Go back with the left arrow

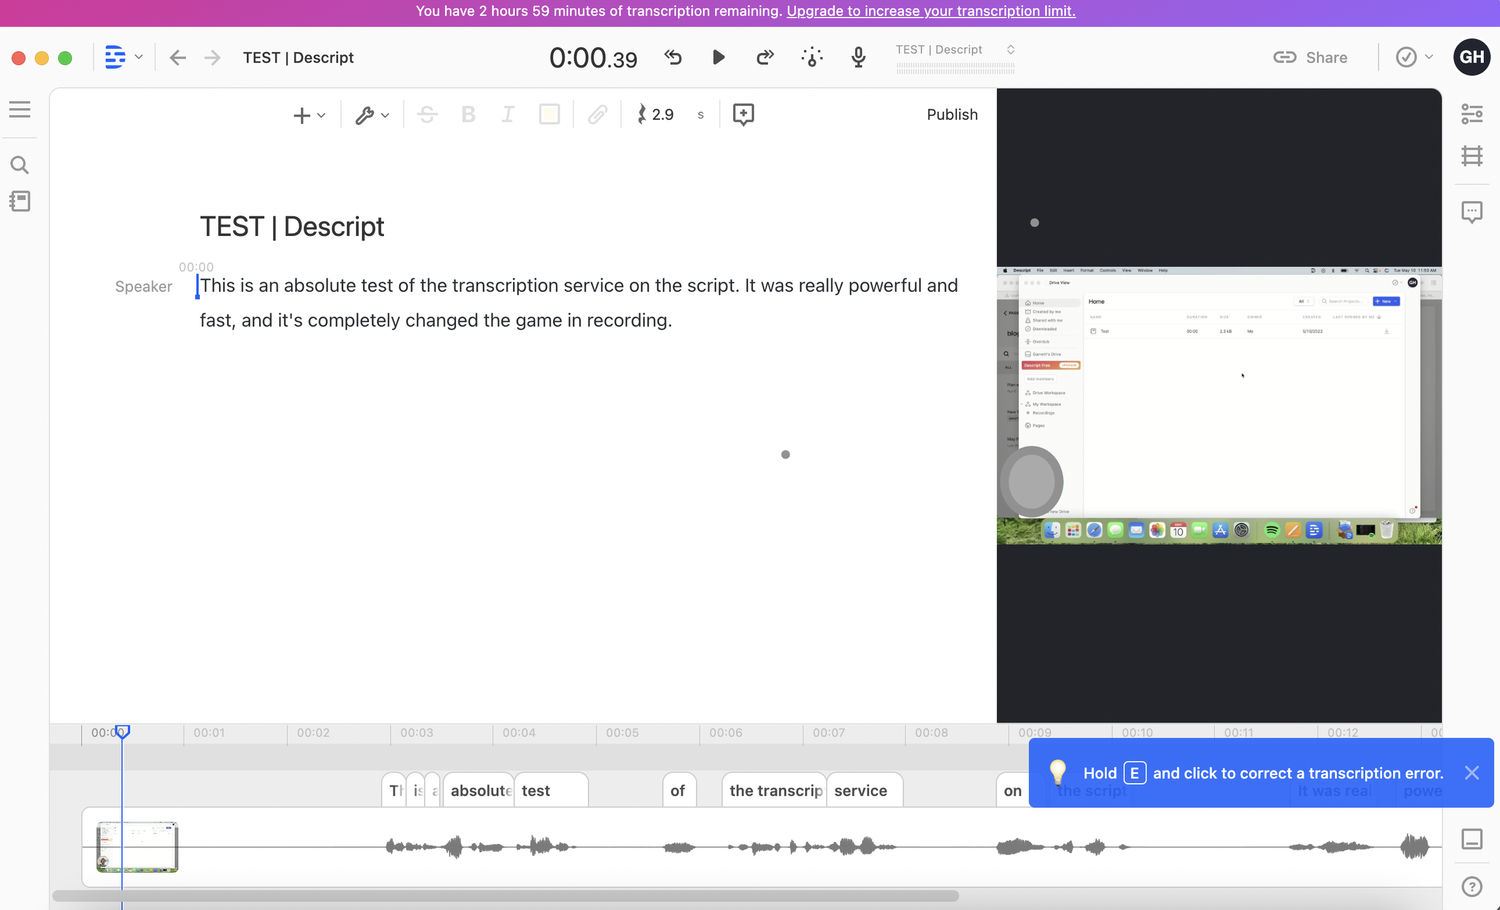pos(178,58)
